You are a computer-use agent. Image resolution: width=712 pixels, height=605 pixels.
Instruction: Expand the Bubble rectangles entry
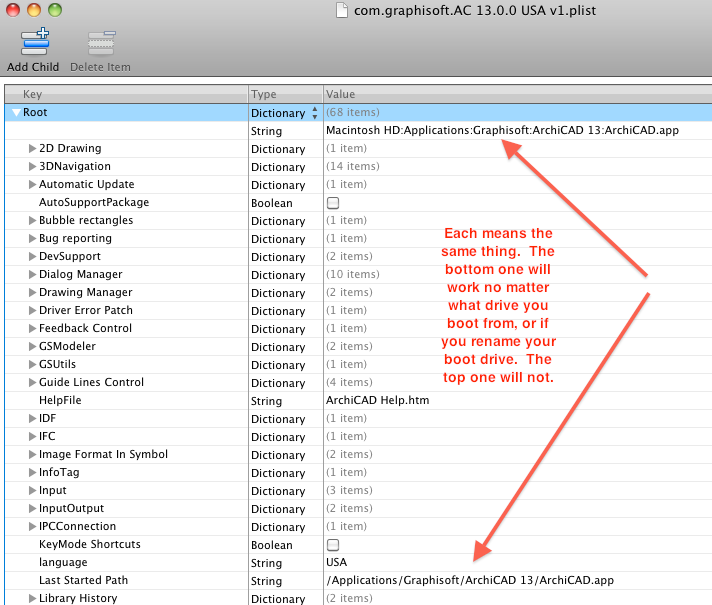(32, 220)
